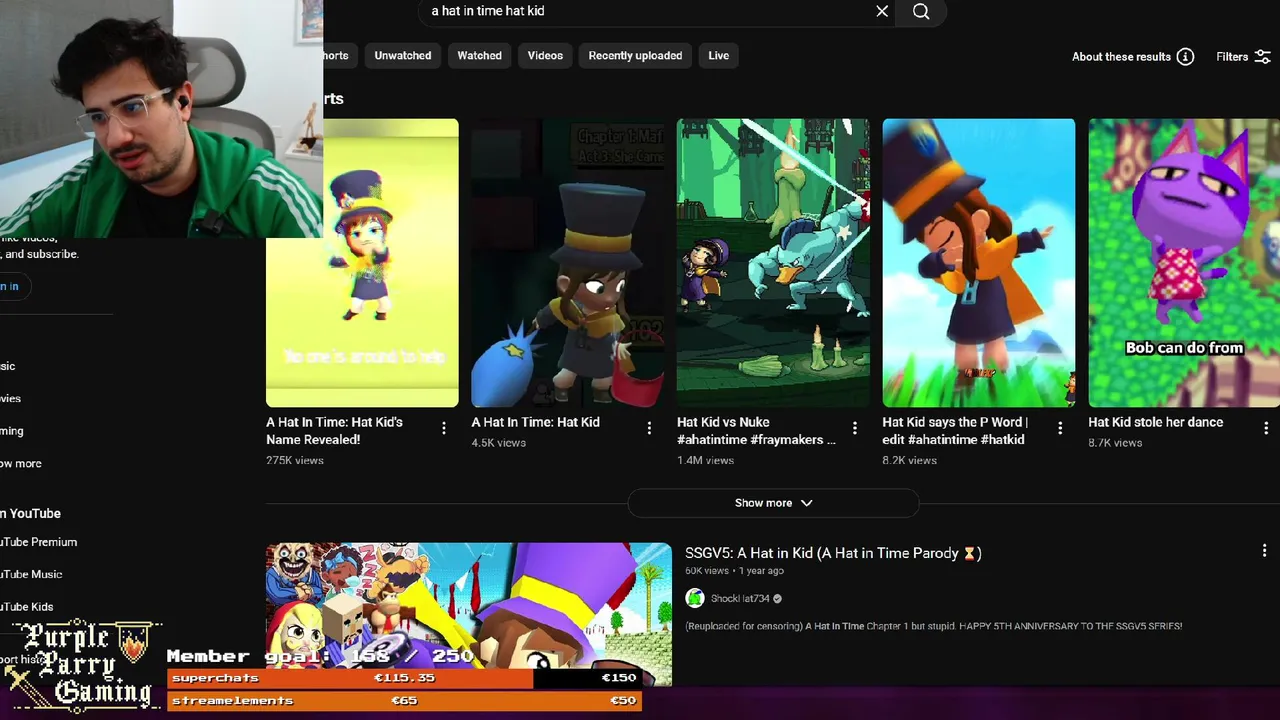Click '8.2K views' text
Viewport: 1280px width, 720px height.
coord(909,461)
